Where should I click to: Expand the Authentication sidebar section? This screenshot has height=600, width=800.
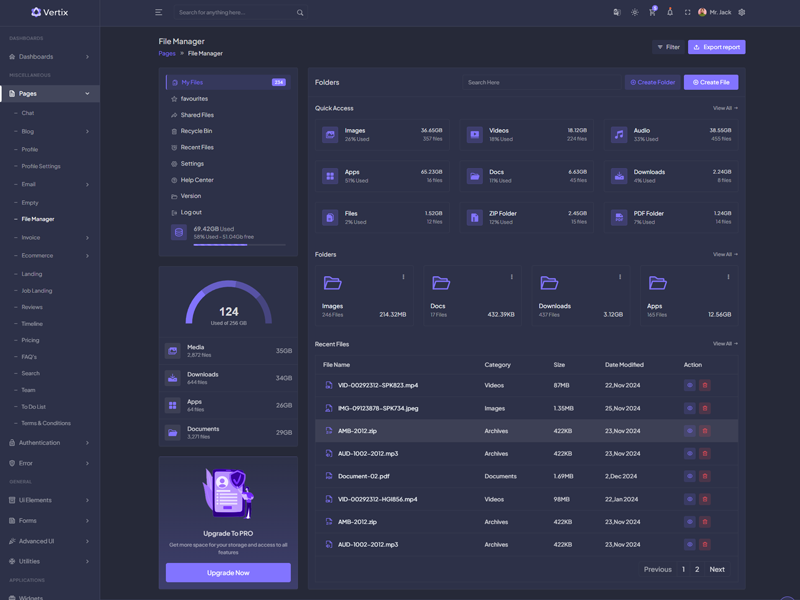click(x=50, y=442)
